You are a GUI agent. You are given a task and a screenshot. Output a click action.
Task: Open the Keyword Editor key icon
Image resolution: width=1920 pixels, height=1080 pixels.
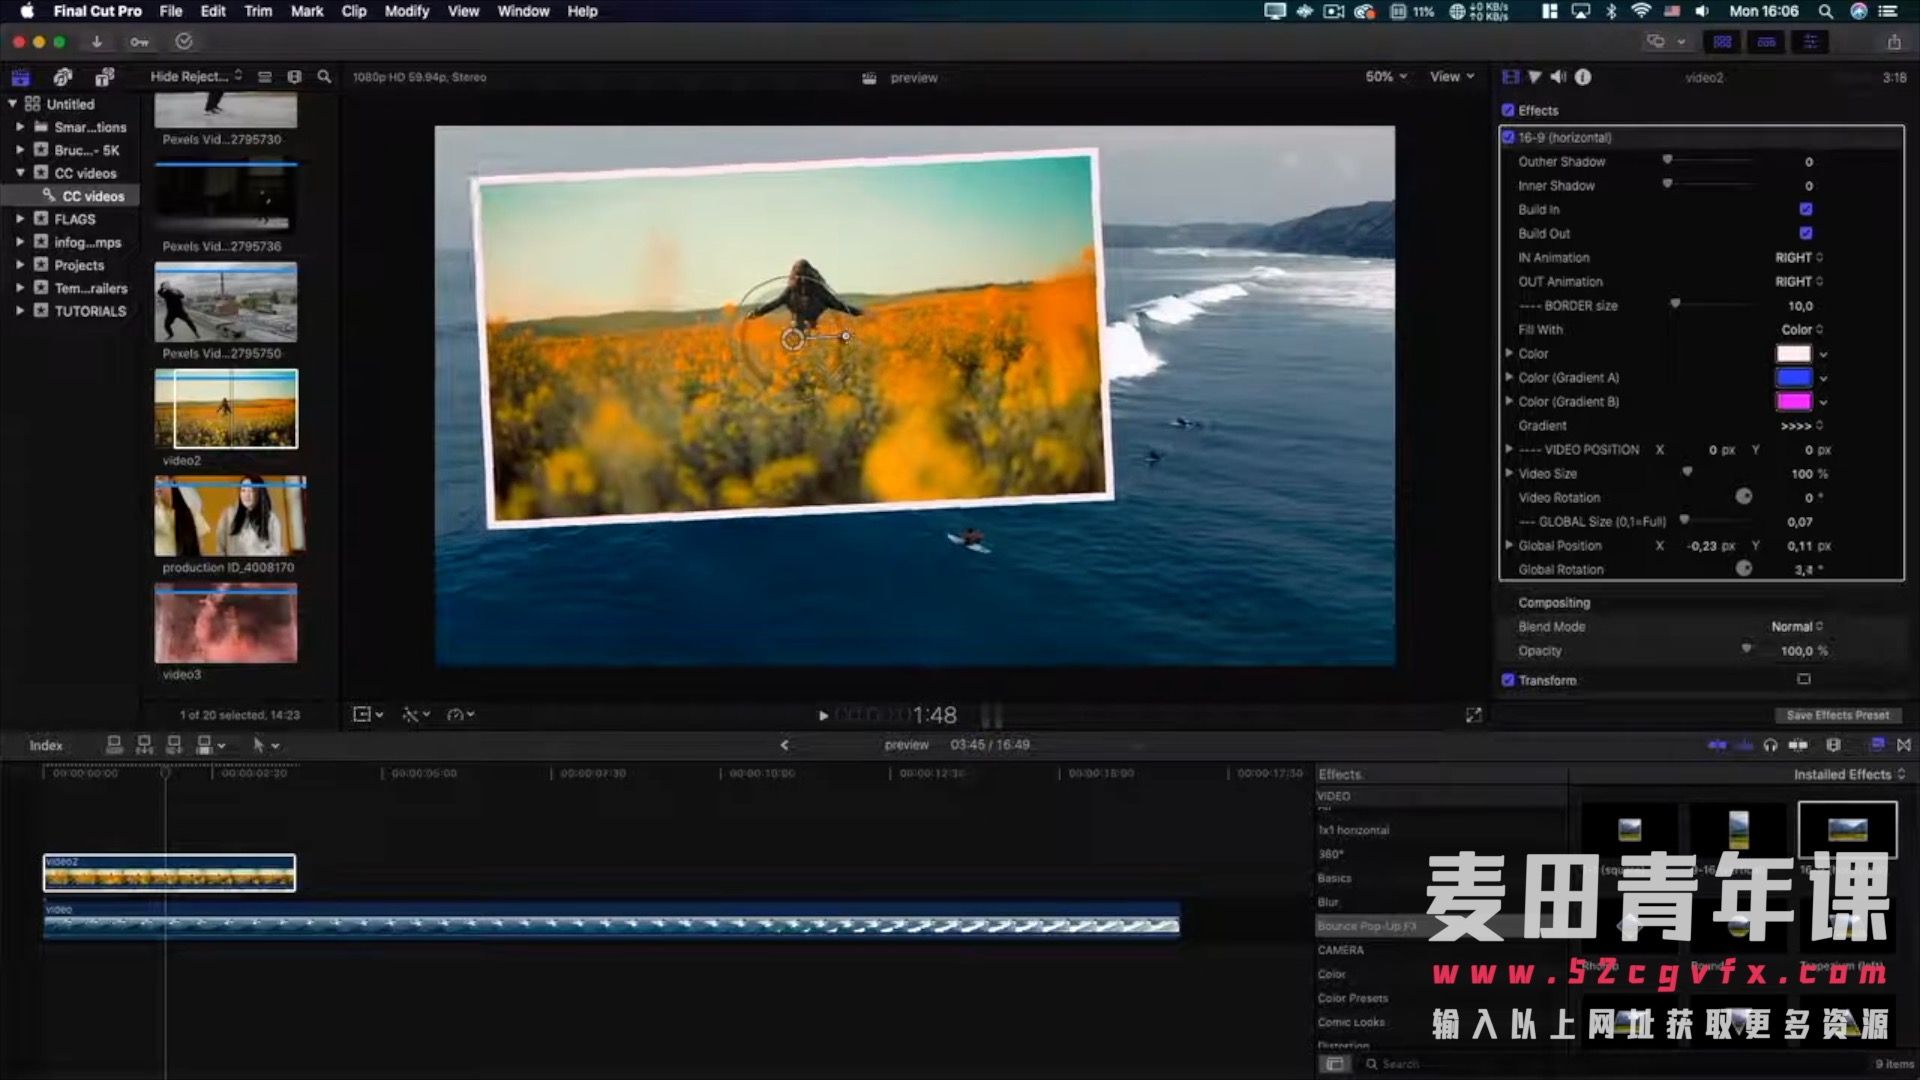139,42
